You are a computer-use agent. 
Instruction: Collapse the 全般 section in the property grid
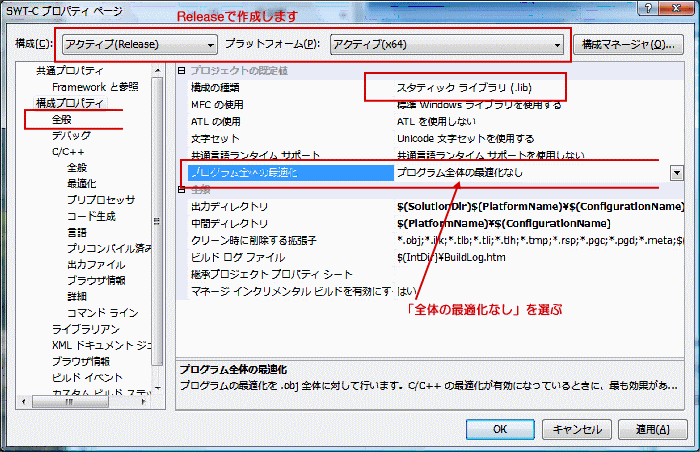[x=182, y=189]
